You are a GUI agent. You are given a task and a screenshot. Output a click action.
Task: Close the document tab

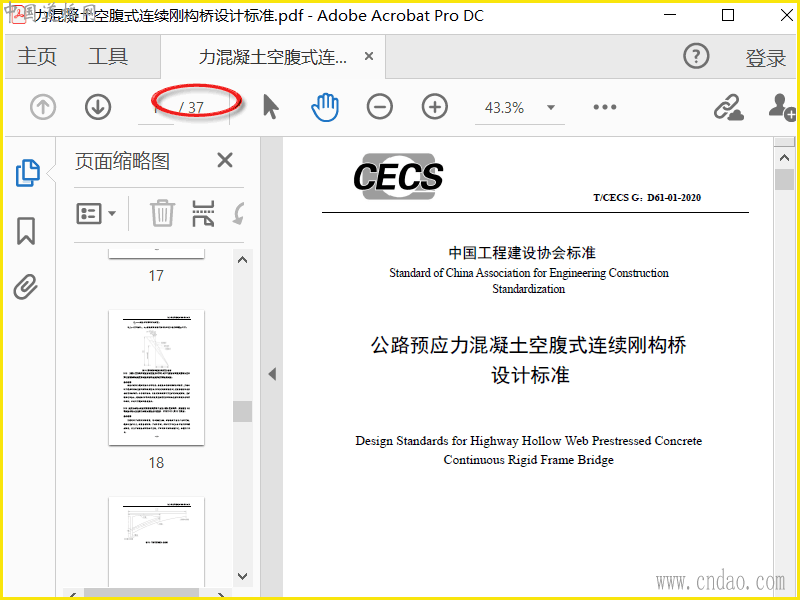[x=369, y=56]
